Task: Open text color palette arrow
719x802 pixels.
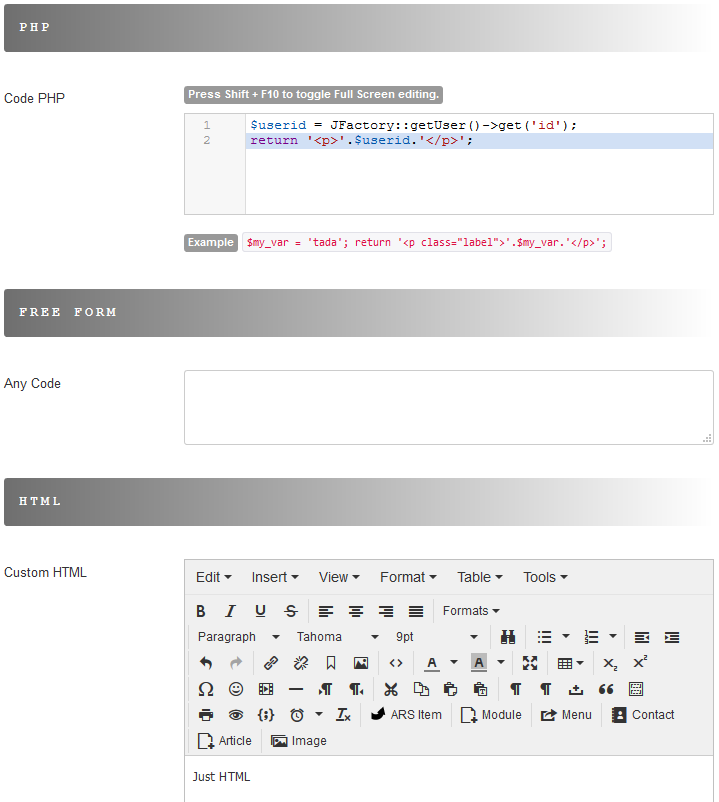Action: [454, 663]
